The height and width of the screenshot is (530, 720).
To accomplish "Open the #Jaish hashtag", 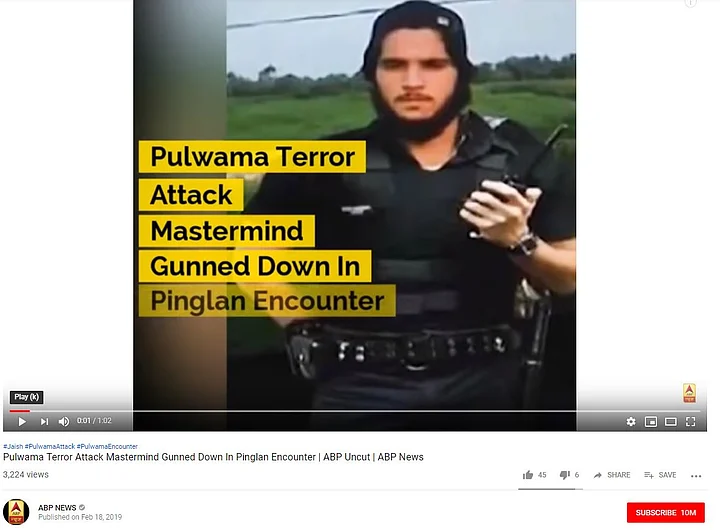I will pos(13,446).
